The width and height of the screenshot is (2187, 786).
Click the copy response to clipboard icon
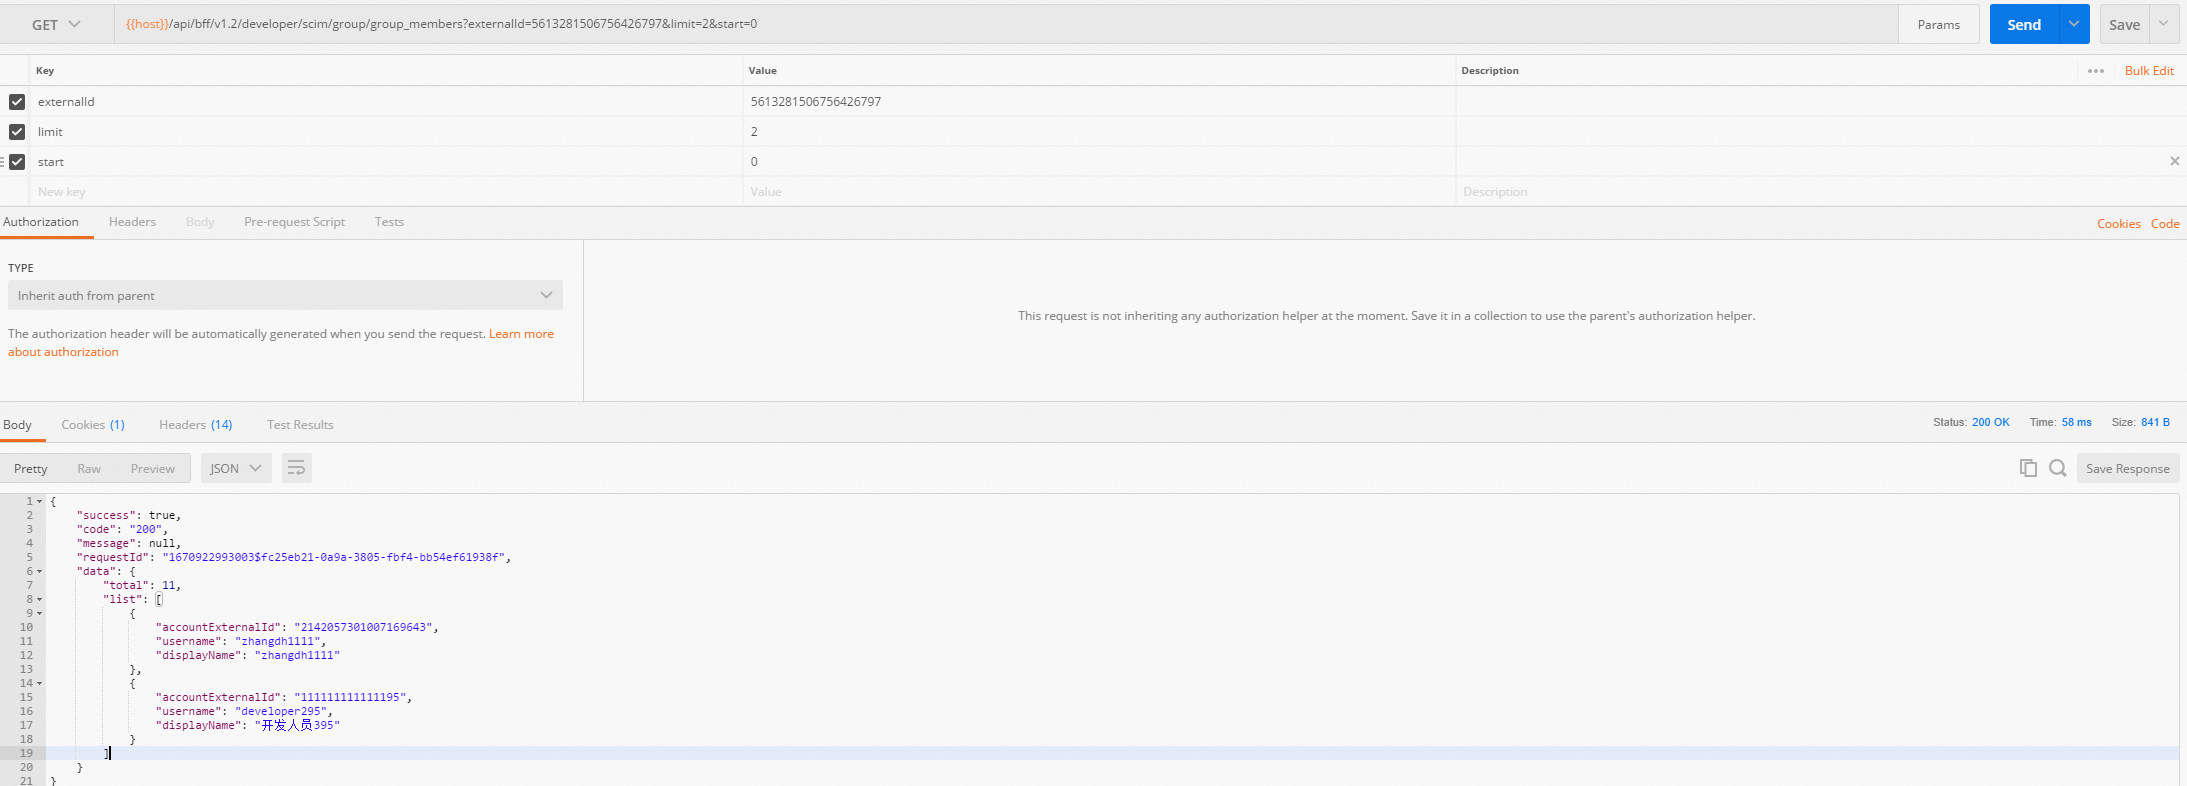[2028, 468]
